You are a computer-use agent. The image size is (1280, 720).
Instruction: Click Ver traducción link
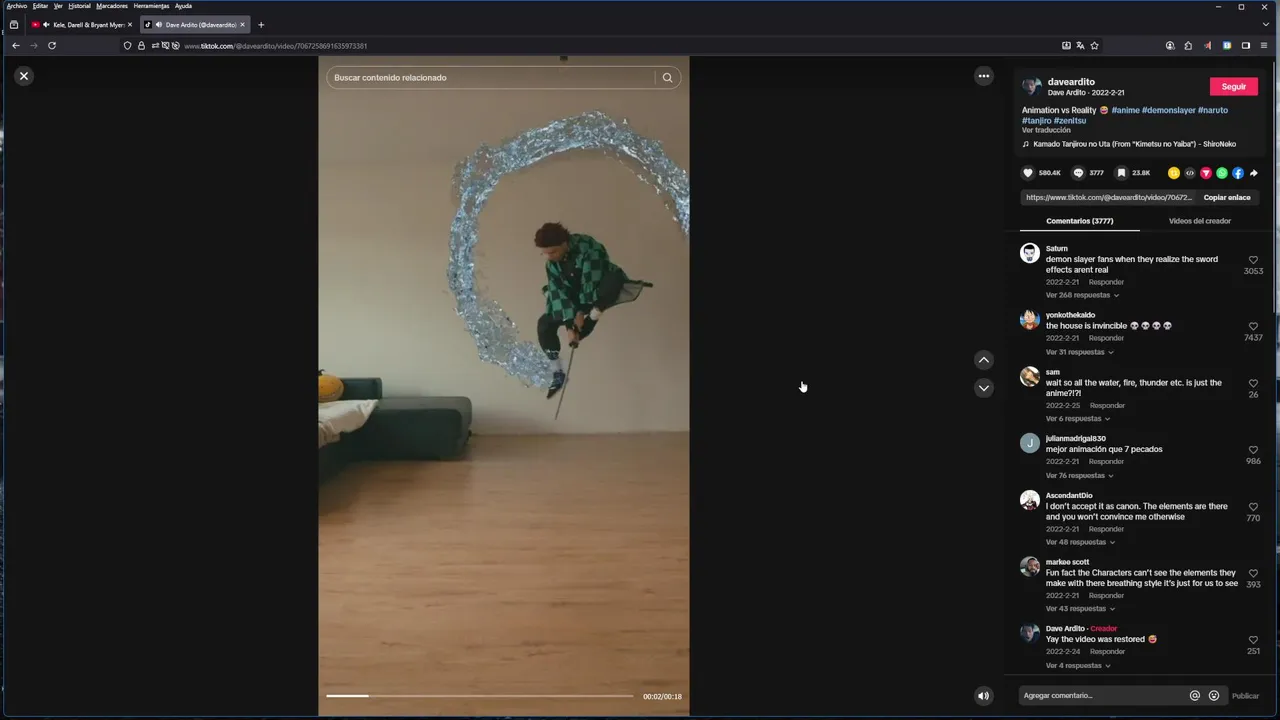point(1046,130)
